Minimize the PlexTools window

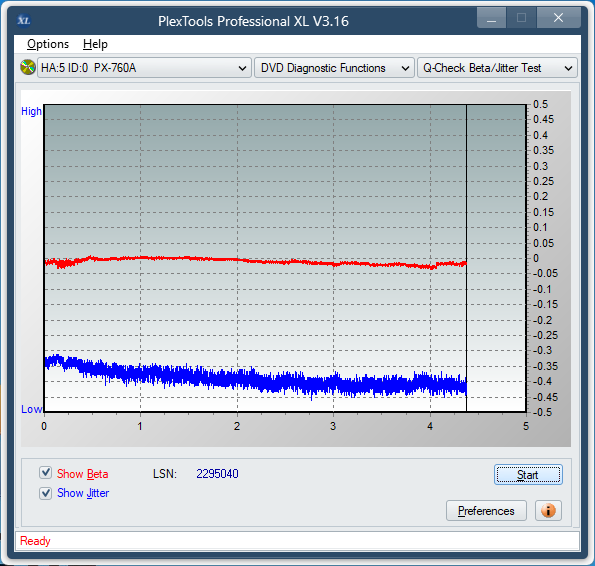point(491,18)
